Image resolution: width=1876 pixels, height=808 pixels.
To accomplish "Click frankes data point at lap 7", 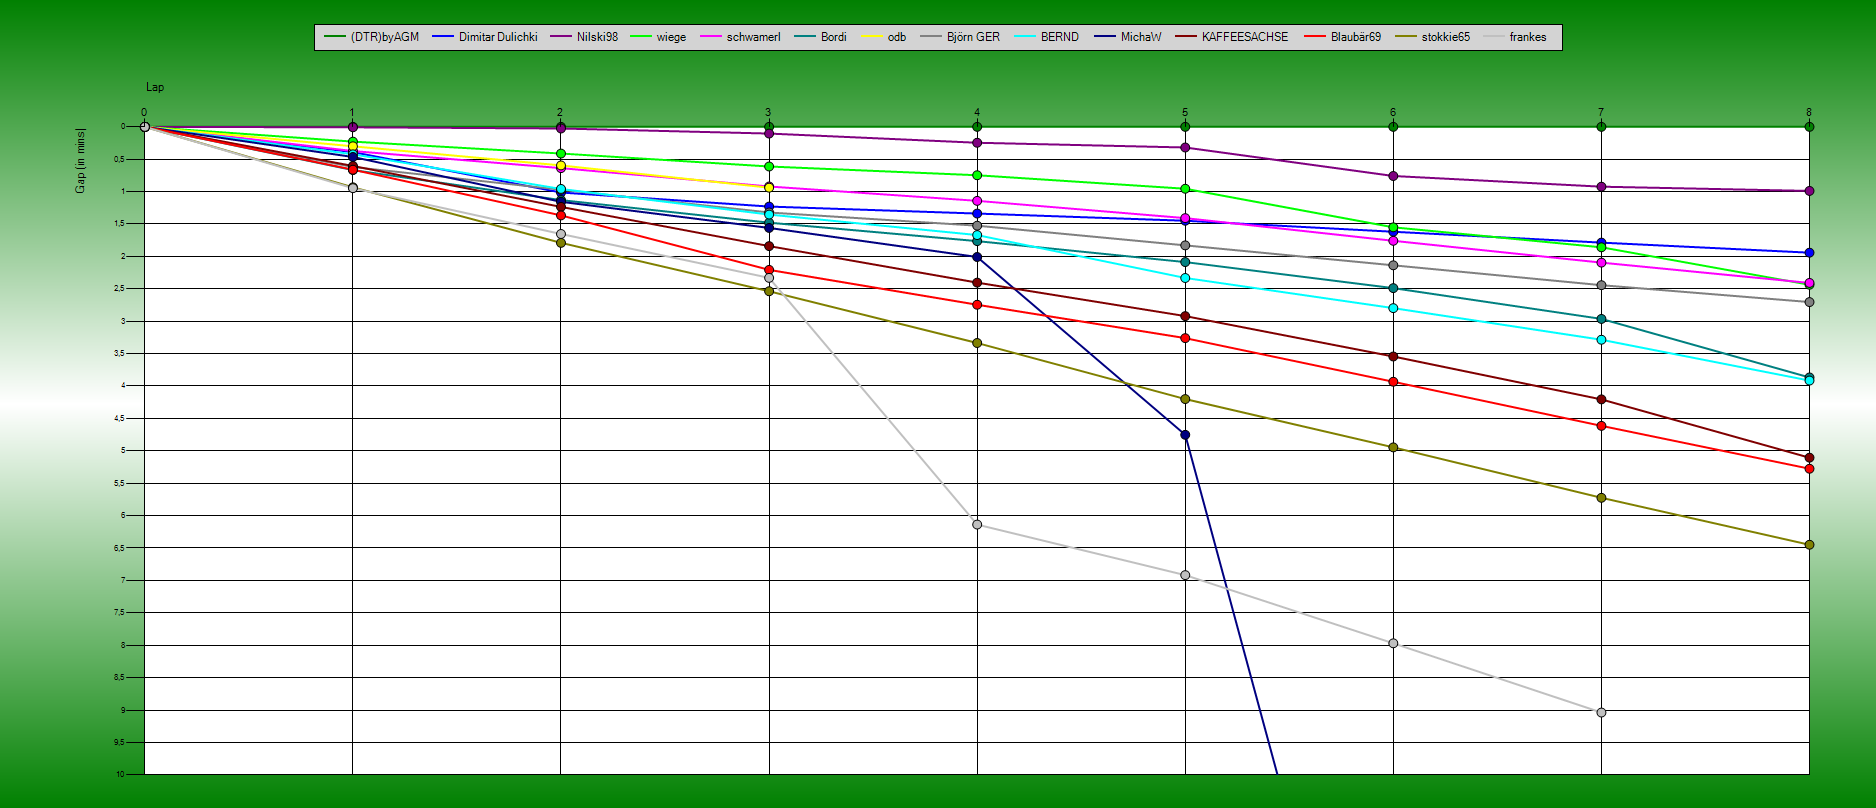I will [x=1601, y=713].
